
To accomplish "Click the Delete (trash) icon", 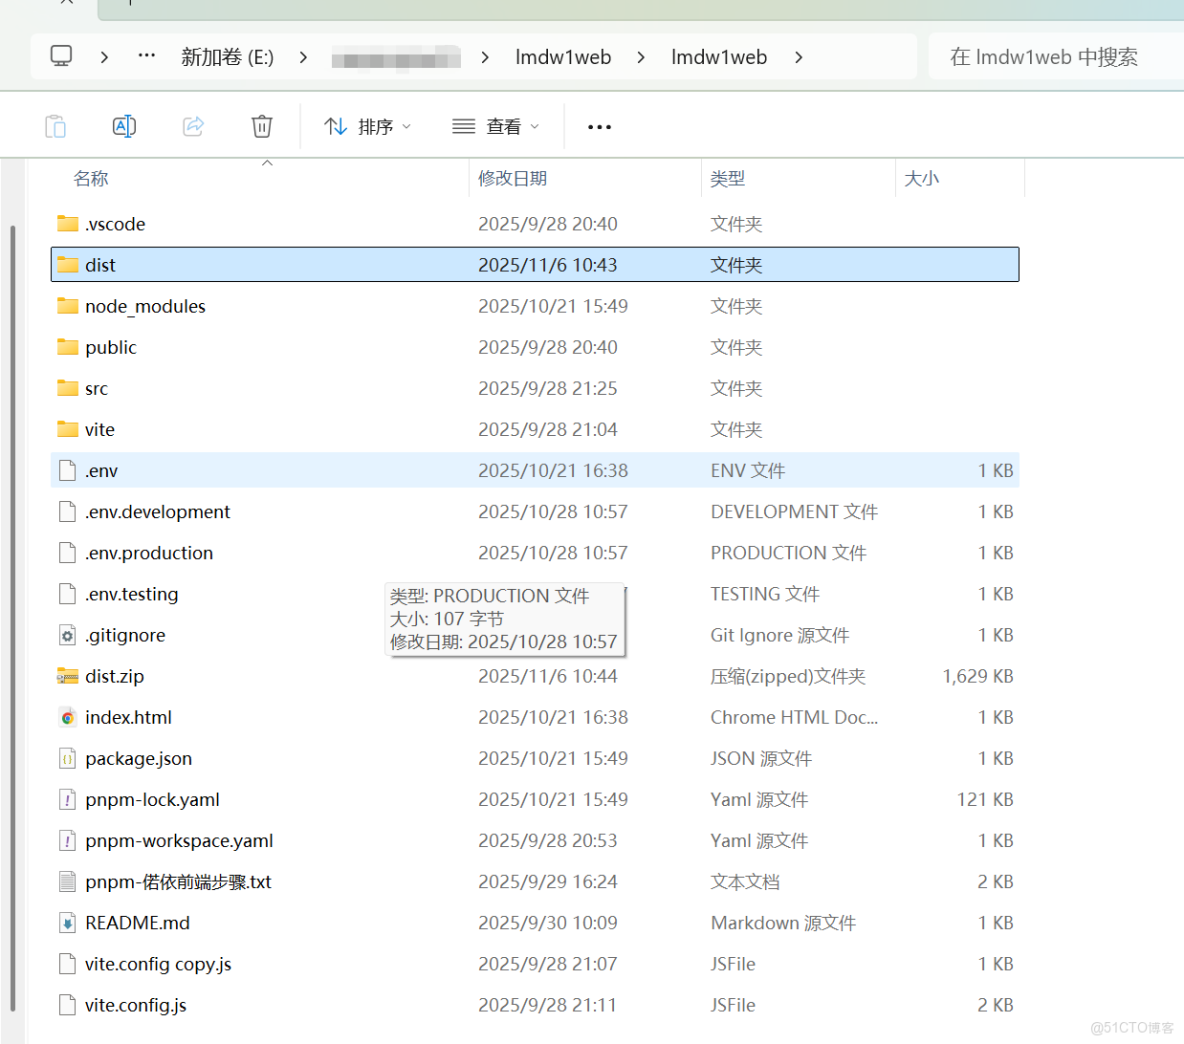I will coord(261,125).
